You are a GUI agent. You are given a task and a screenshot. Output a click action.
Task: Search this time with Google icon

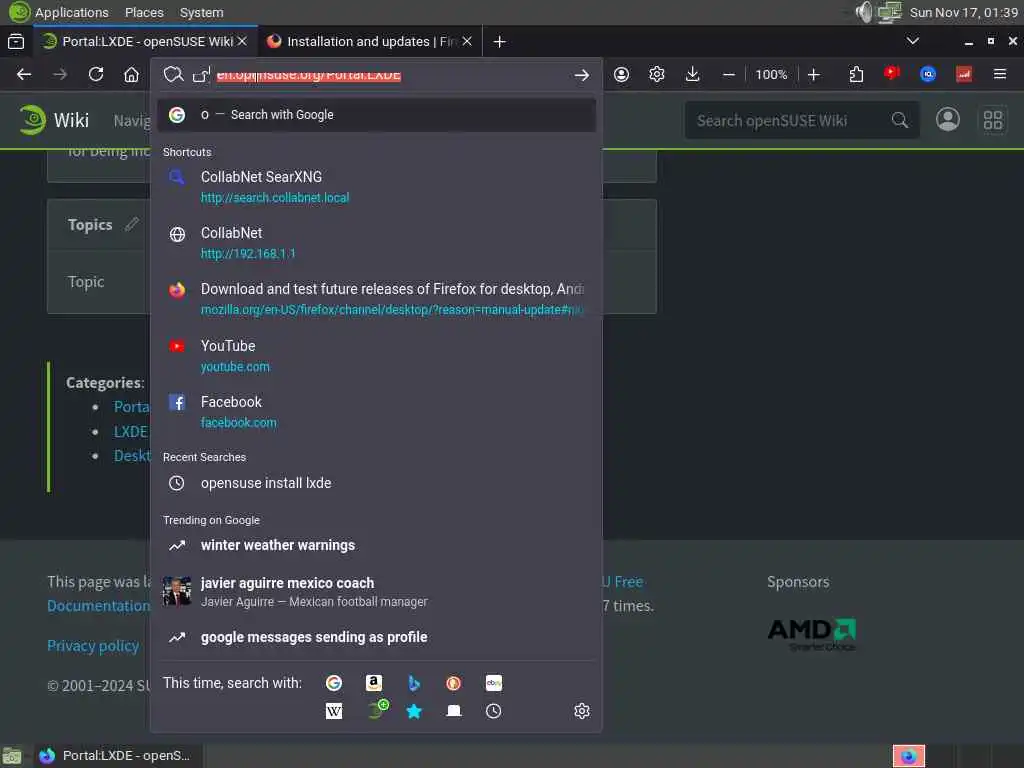pyautogui.click(x=334, y=683)
